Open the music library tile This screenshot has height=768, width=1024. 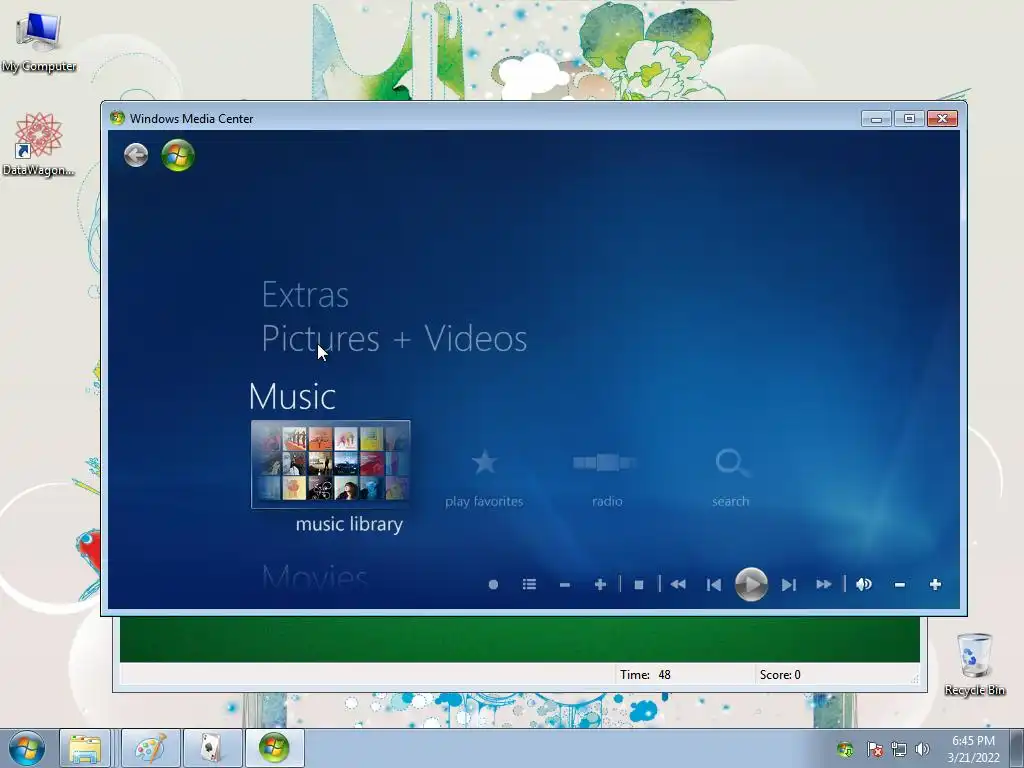330,464
